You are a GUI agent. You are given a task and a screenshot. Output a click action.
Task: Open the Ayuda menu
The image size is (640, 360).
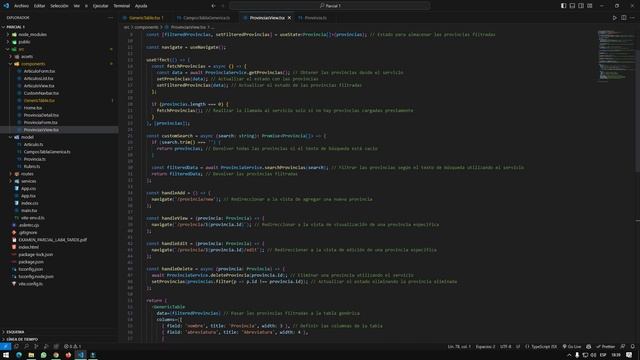pos(141,6)
